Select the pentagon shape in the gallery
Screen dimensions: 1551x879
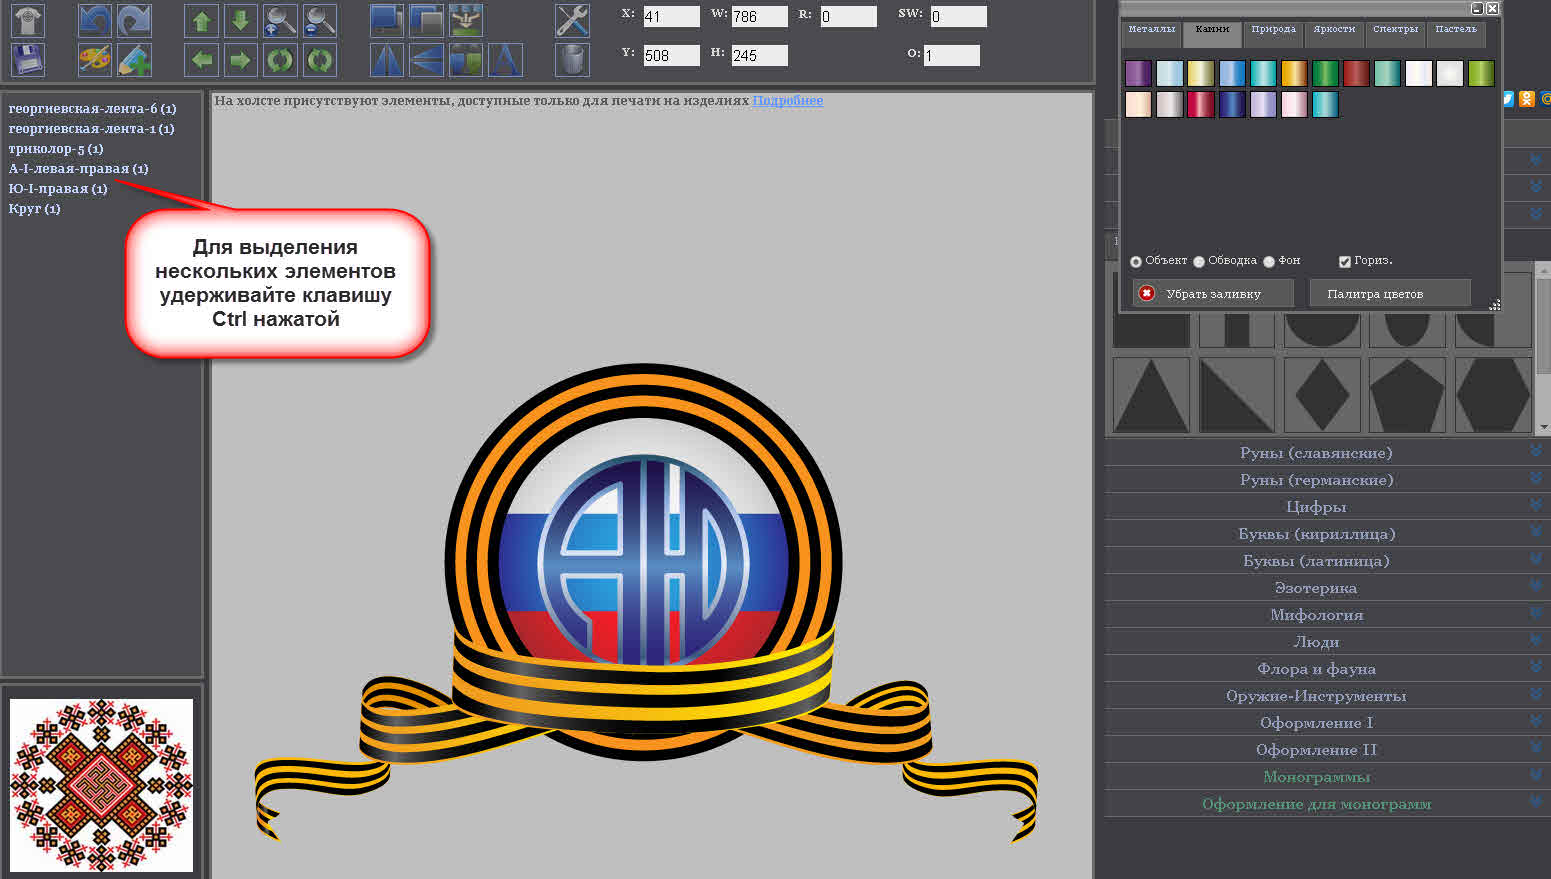[x=1407, y=394]
